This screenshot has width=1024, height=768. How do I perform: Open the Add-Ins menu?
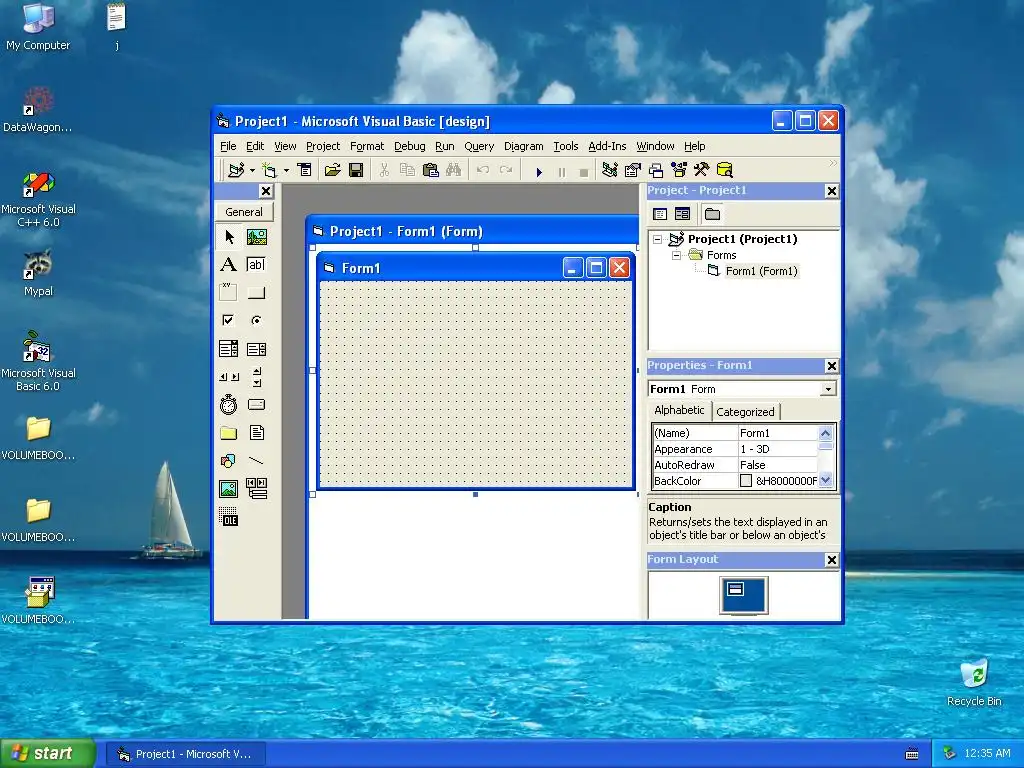click(607, 146)
